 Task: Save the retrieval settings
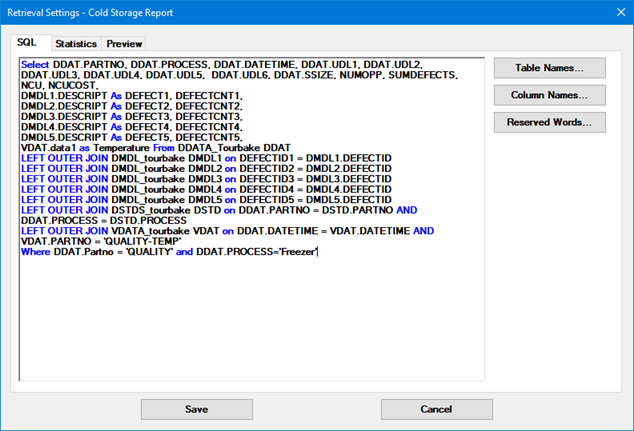click(x=196, y=409)
